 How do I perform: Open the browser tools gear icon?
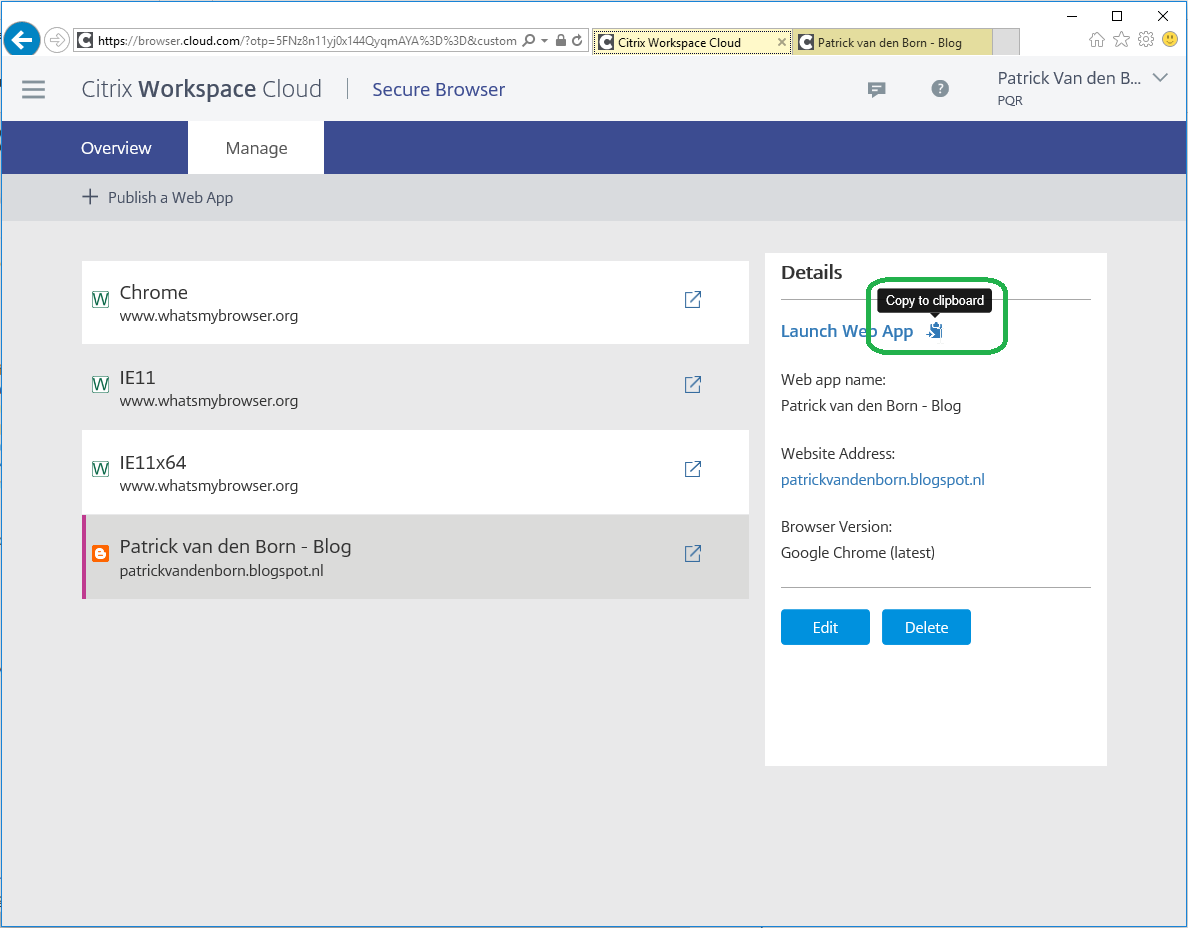click(1146, 39)
